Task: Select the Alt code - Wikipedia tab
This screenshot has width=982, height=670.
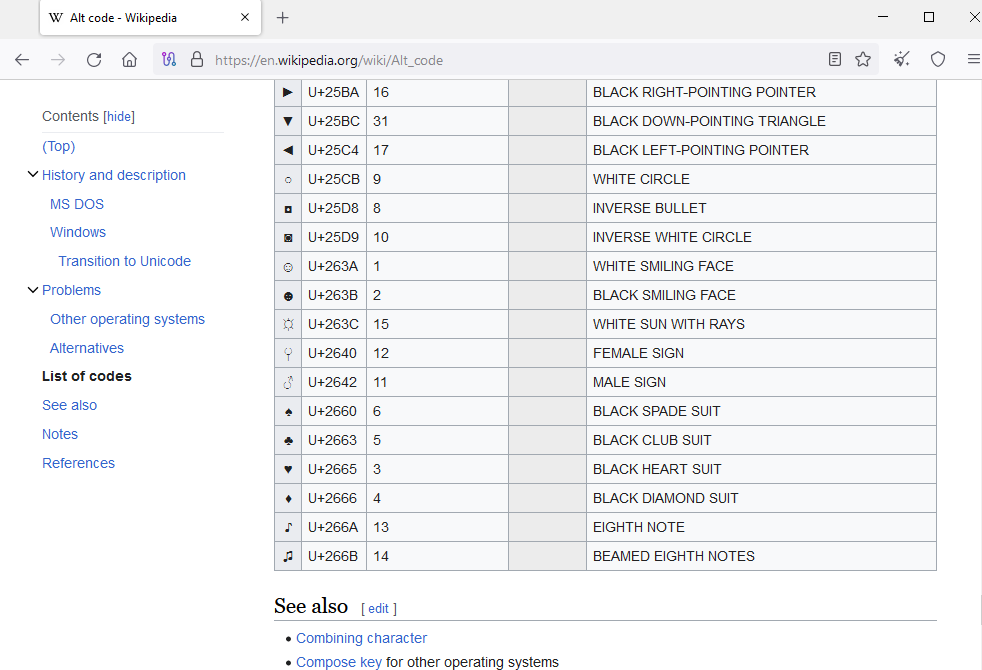Action: coord(150,18)
